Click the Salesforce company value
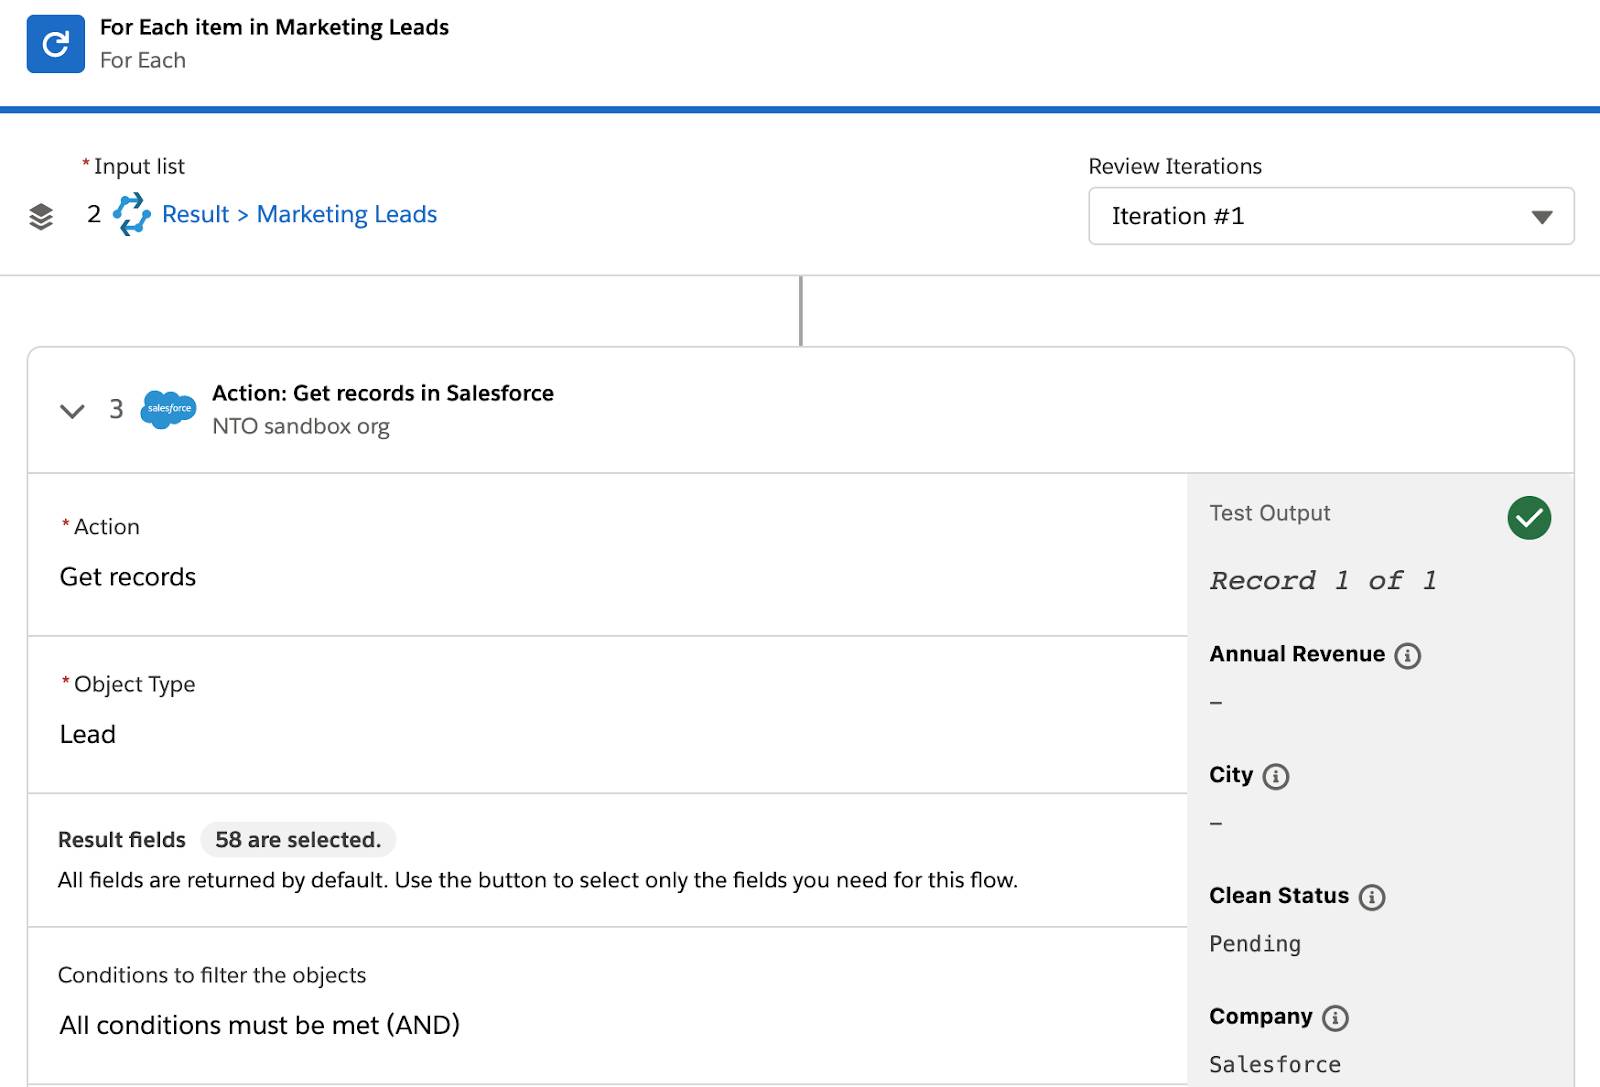 (x=1275, y=1064)
